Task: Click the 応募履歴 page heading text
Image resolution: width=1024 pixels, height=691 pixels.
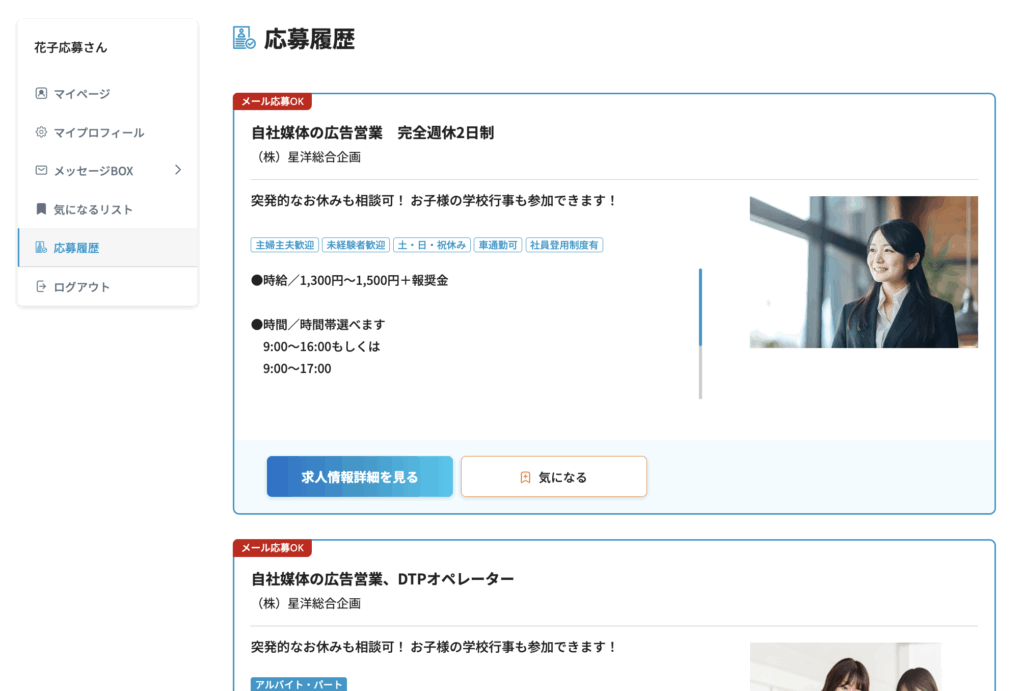Action: 310,39
